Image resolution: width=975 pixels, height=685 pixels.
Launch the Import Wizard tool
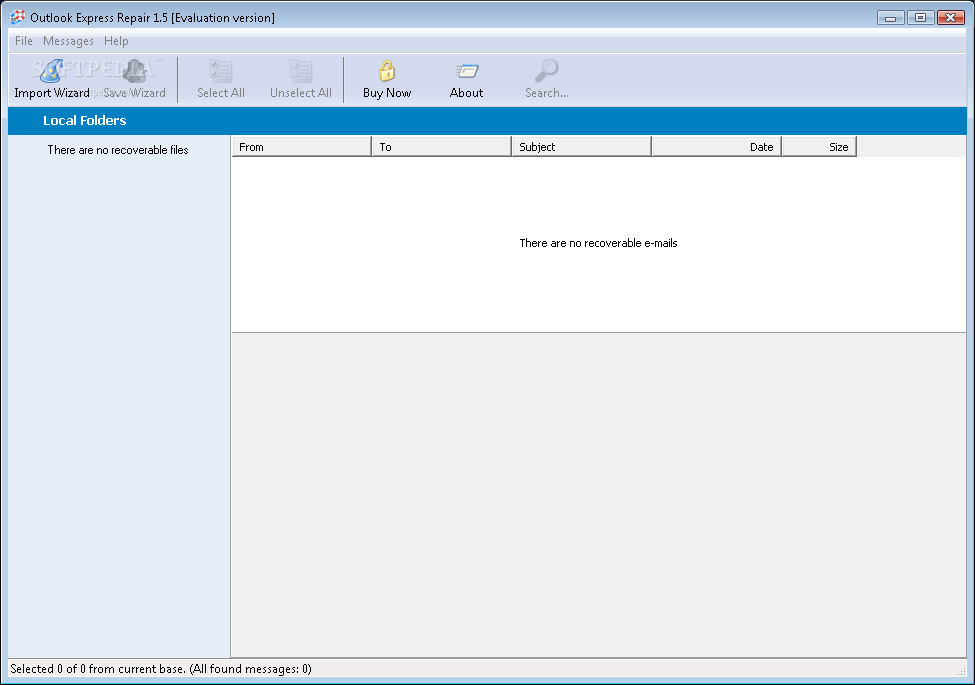click(x=52, y=79)
